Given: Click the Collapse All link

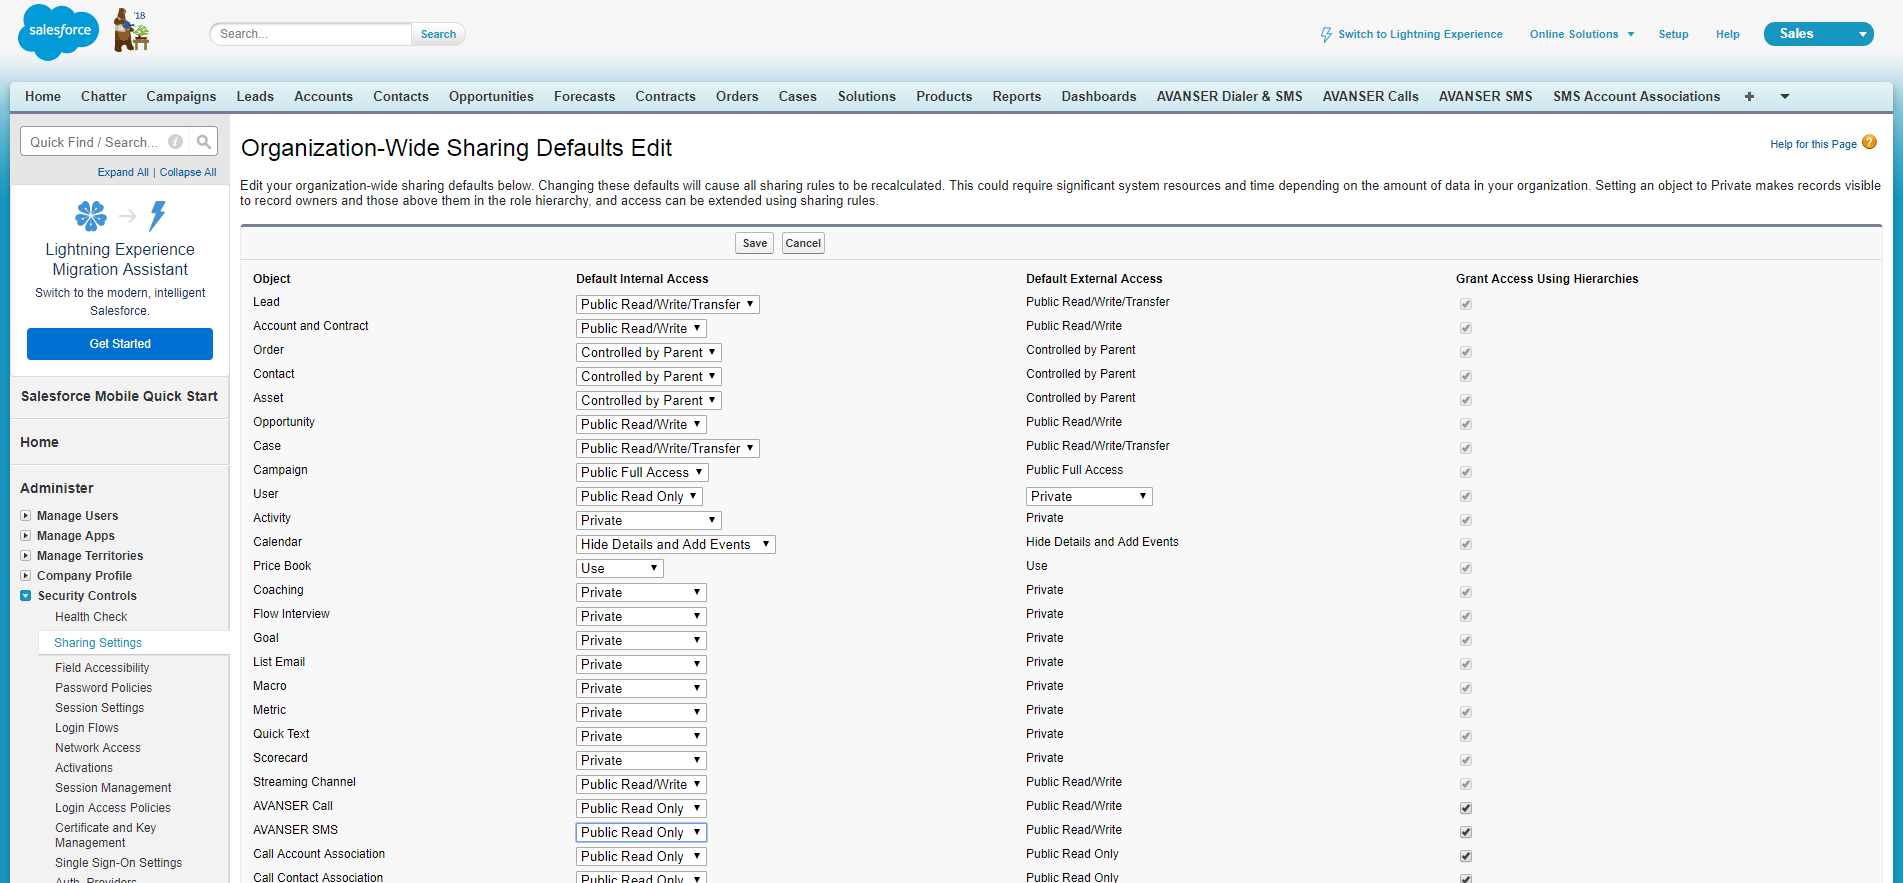Looking at the screenshot, I should point(188,172).
